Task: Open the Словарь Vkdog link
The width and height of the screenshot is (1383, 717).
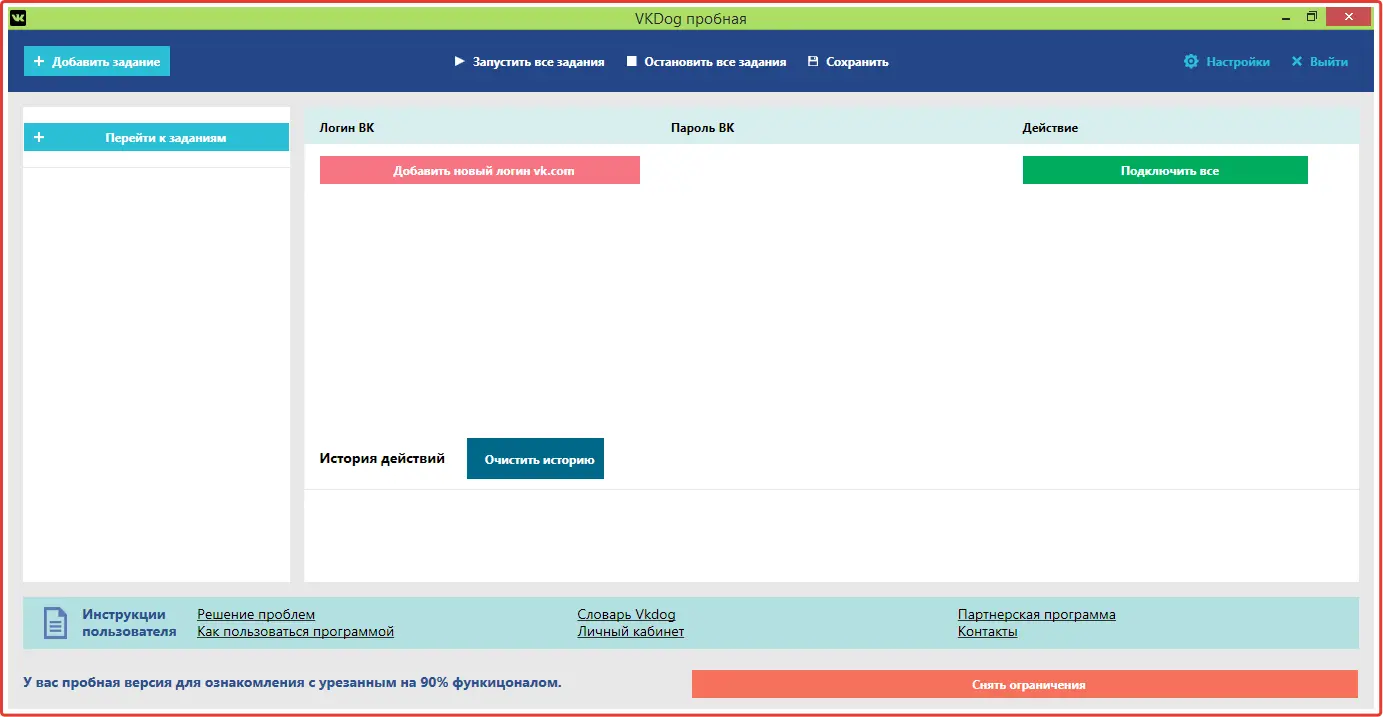Action: (626, 615)
